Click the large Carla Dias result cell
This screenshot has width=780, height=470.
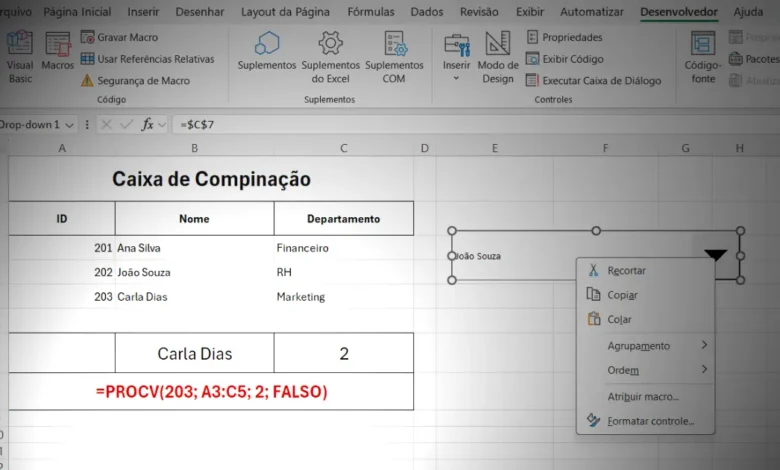click(x=195, y=353)
